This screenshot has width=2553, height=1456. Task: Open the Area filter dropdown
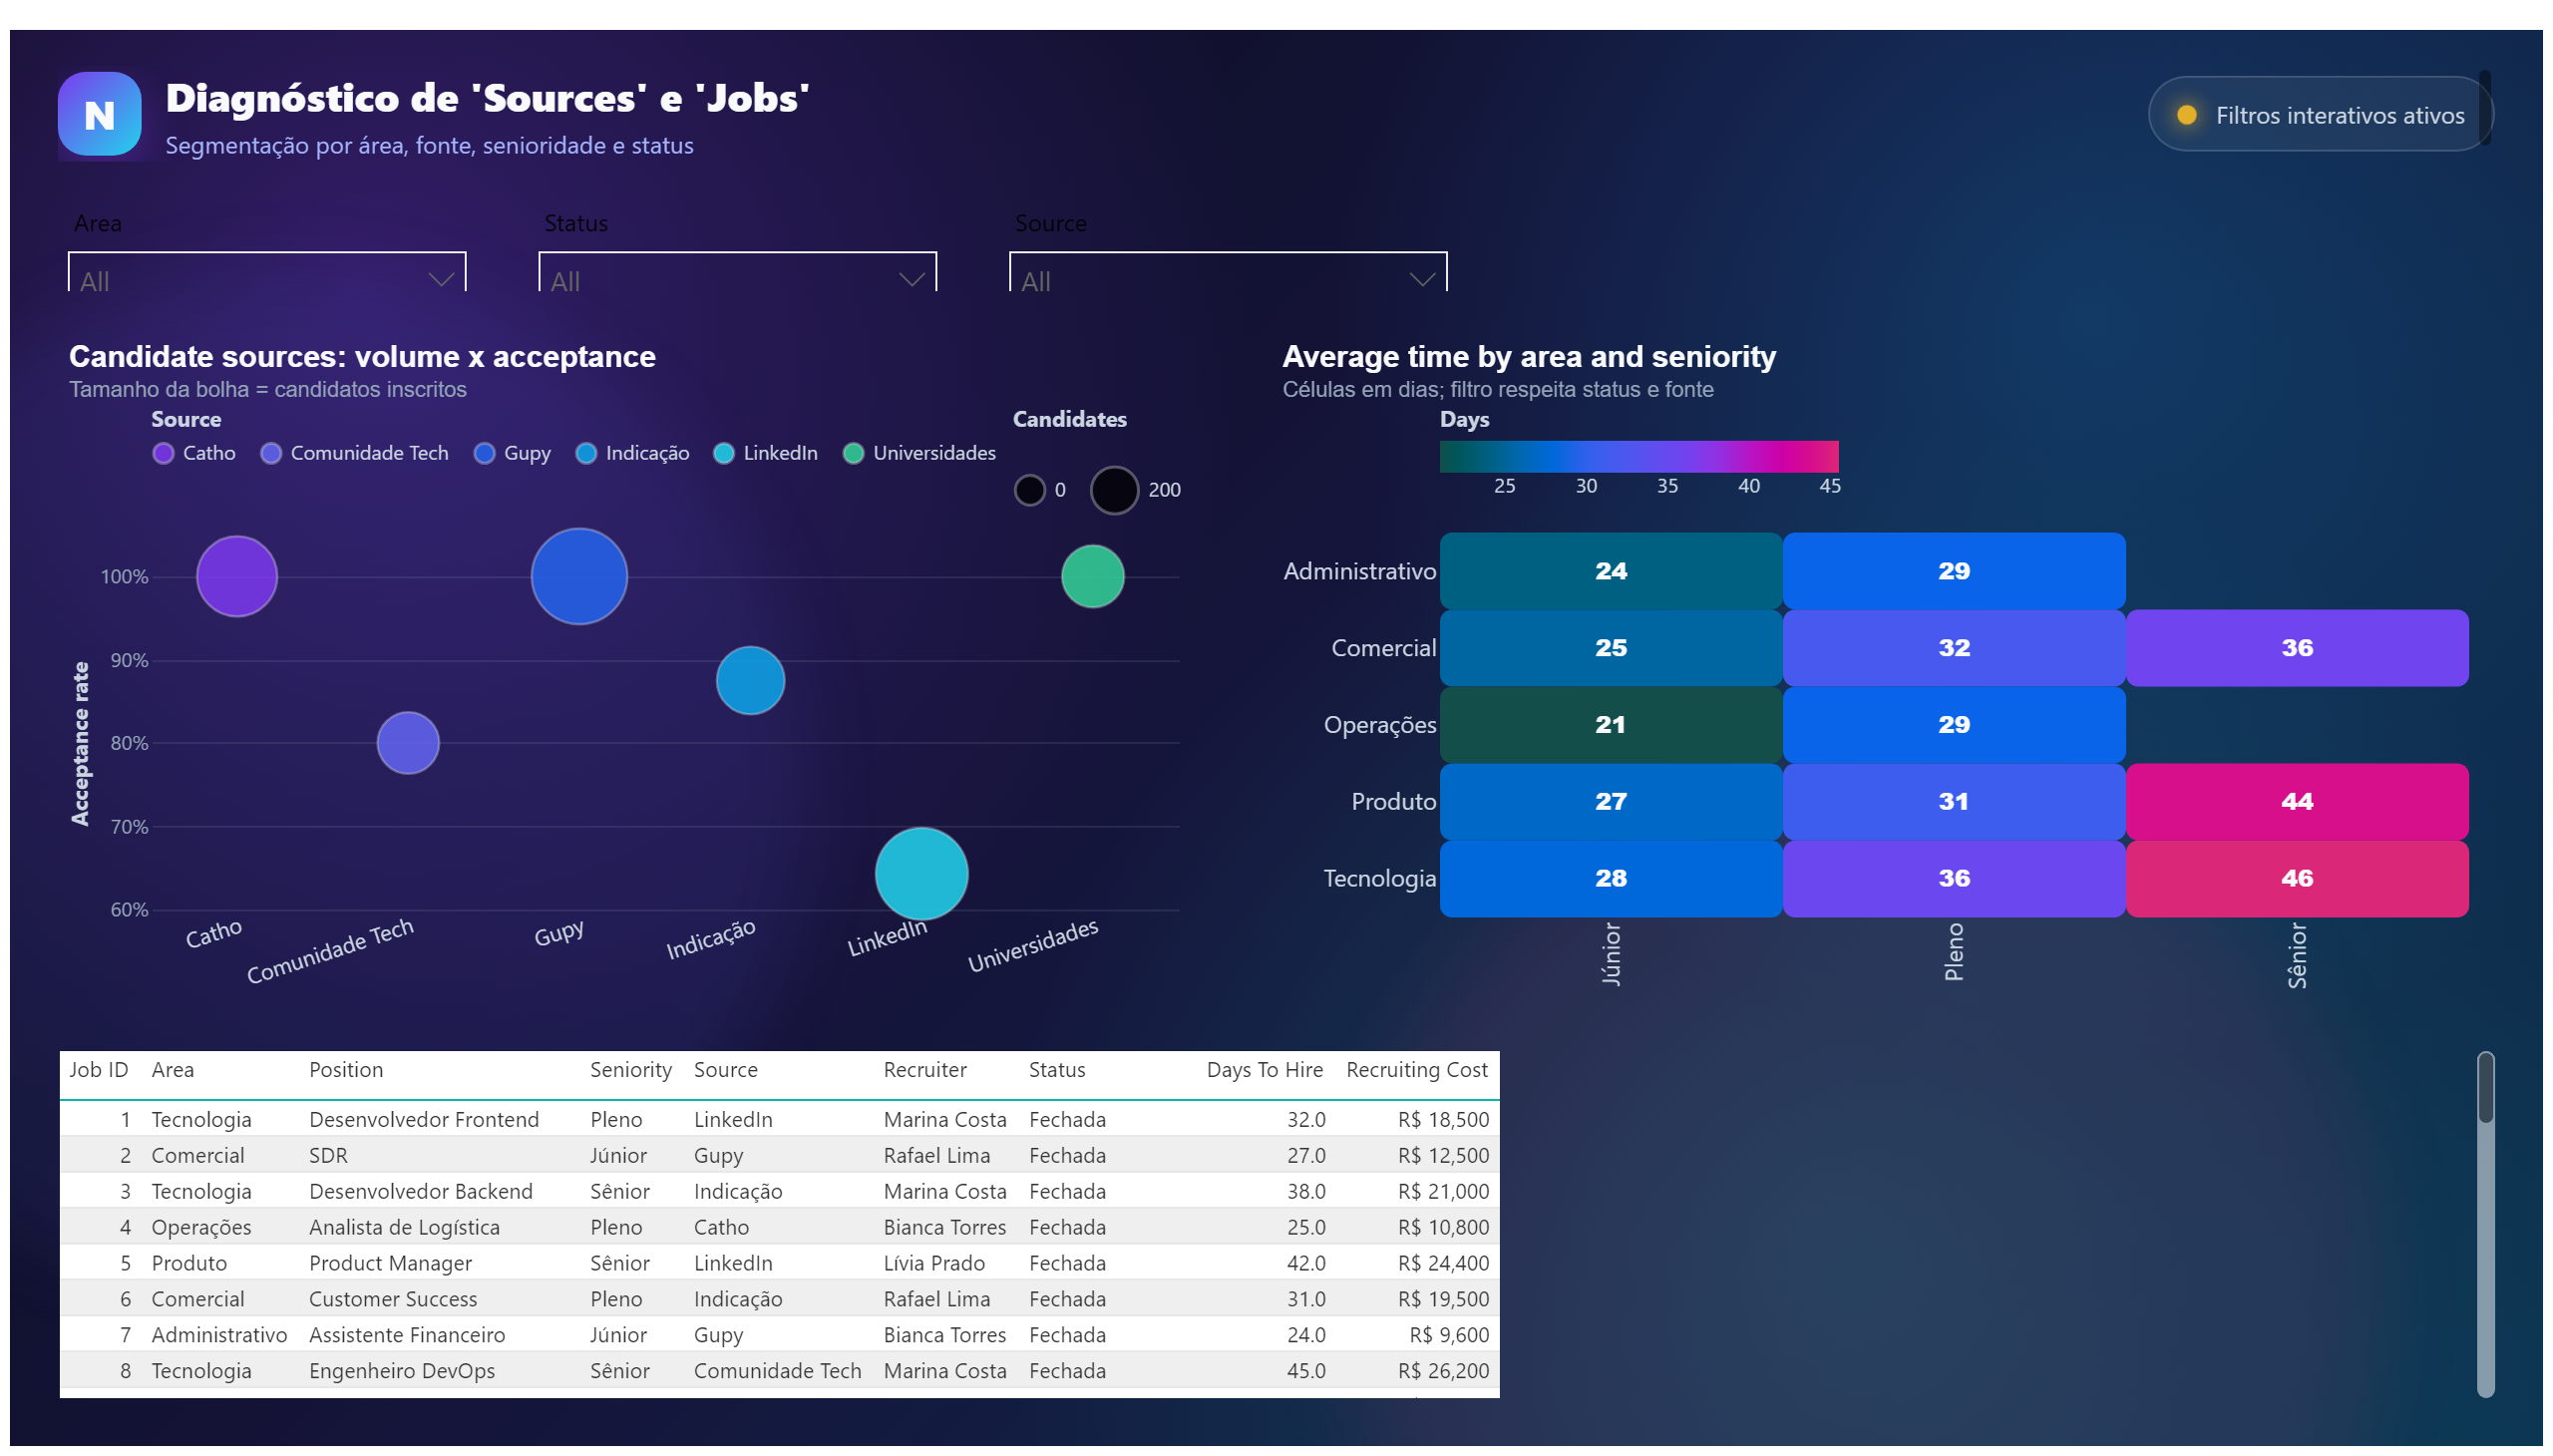(267, 273)
